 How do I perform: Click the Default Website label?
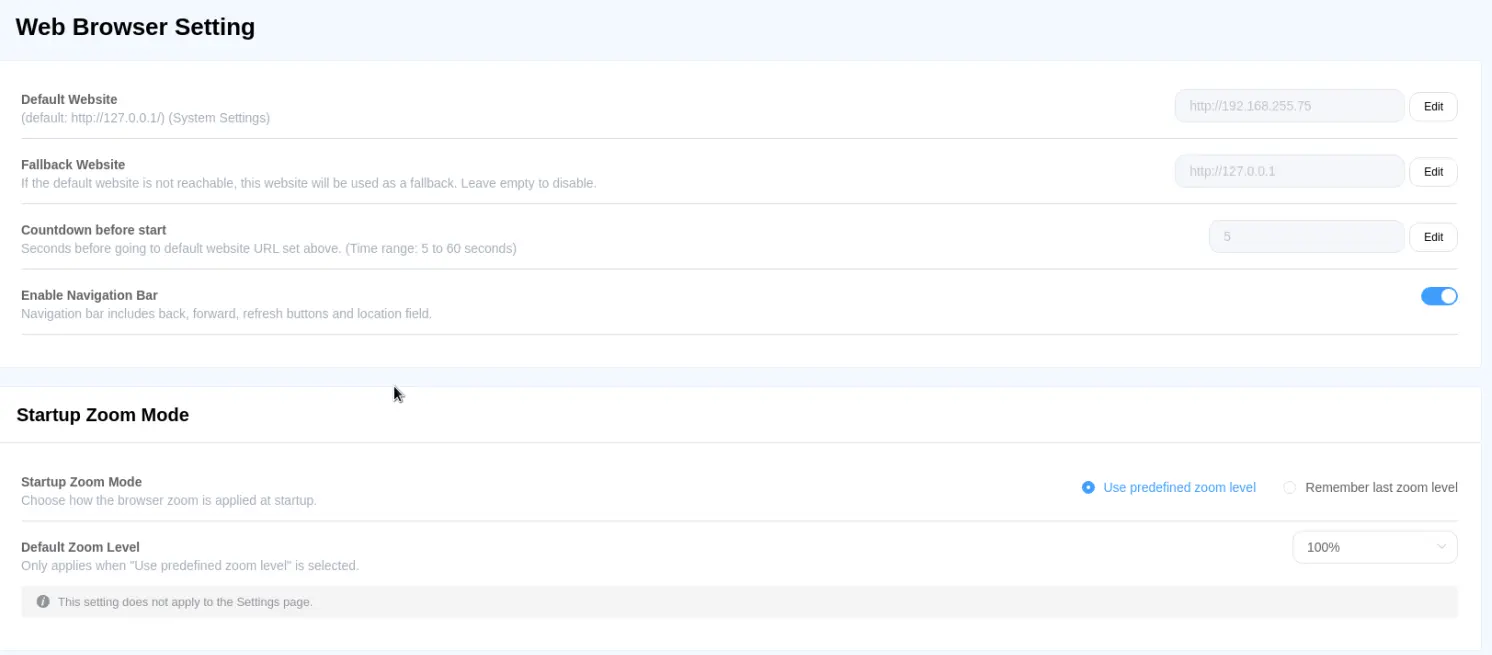69,100
